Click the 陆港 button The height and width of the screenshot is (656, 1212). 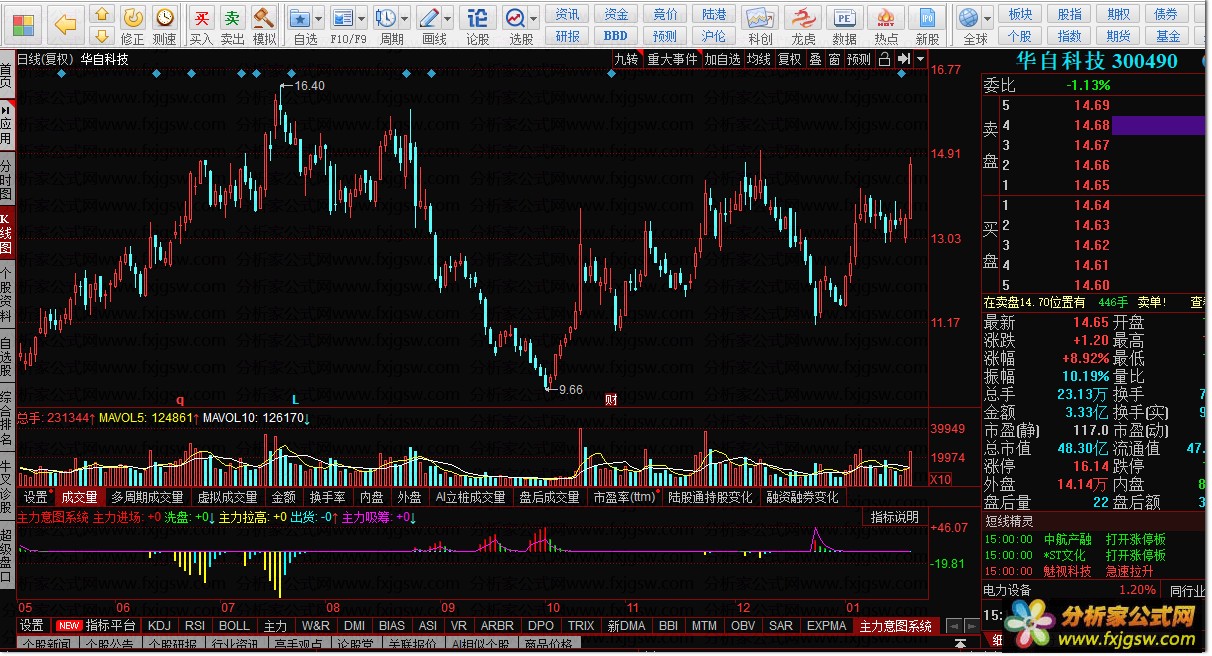coord(714,14)
